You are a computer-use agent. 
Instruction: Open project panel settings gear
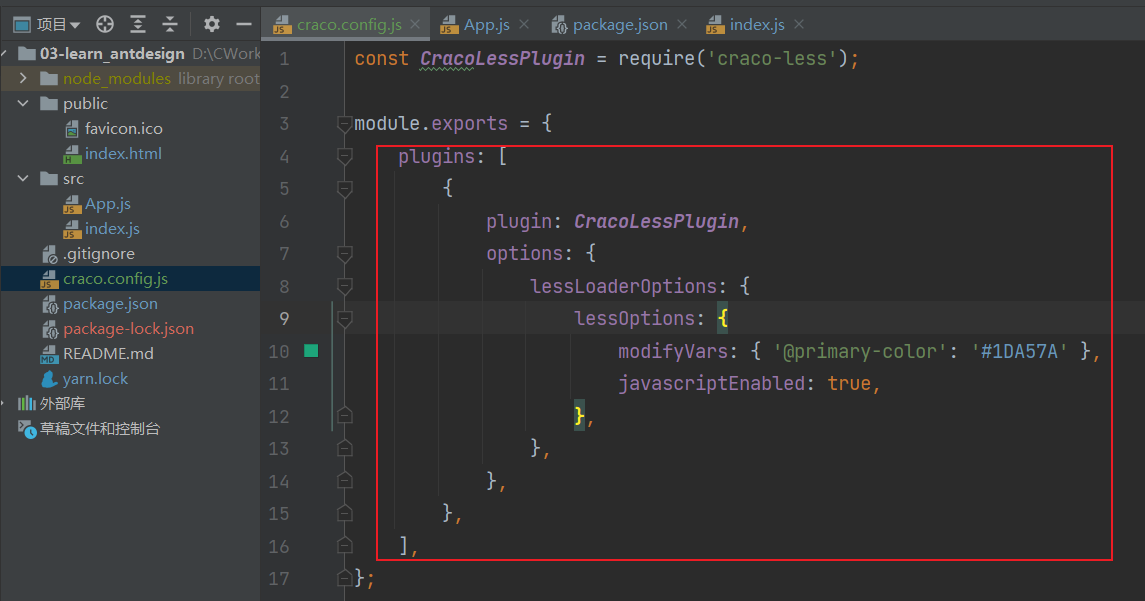point(212,24)
